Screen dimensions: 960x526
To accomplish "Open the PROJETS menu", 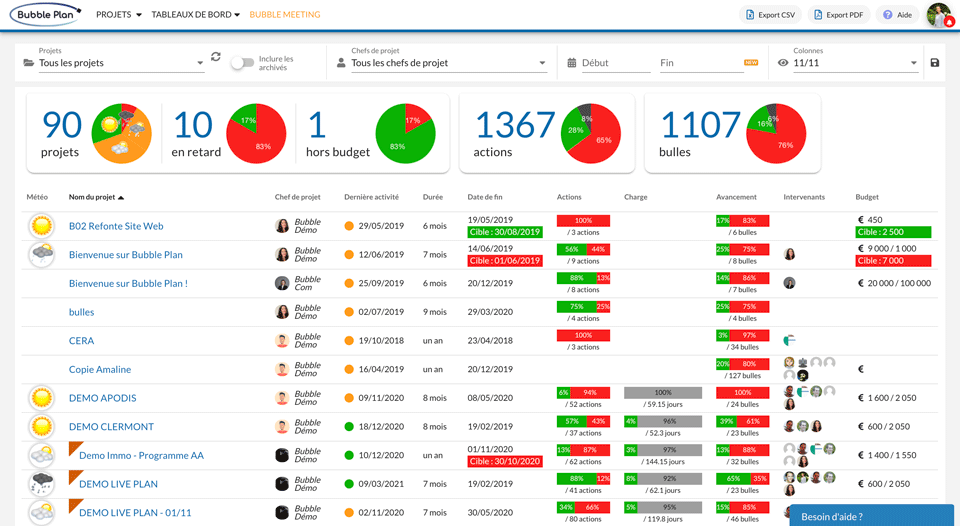I will click(119, 15).
